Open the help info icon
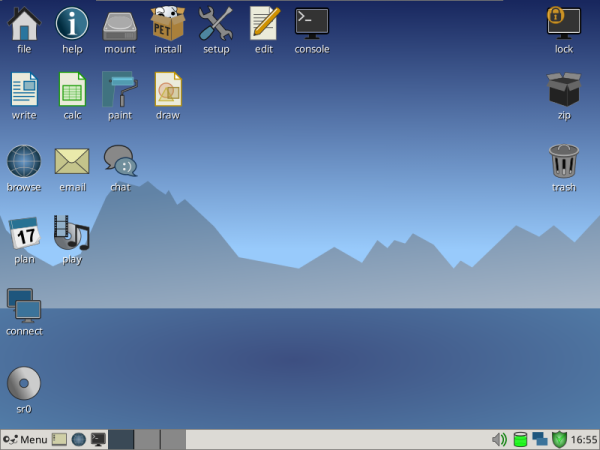Viewport: 600px width, 450px height. pyautogui.click(x=72, y=23)
